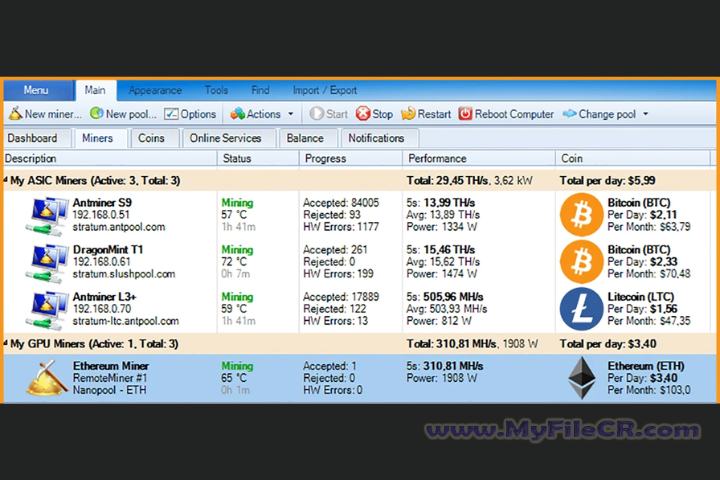Viewport: 720px width, 480px height.
Task: Click the Avg: 503,93 MH/s value
Action: (x=447, y=309)
